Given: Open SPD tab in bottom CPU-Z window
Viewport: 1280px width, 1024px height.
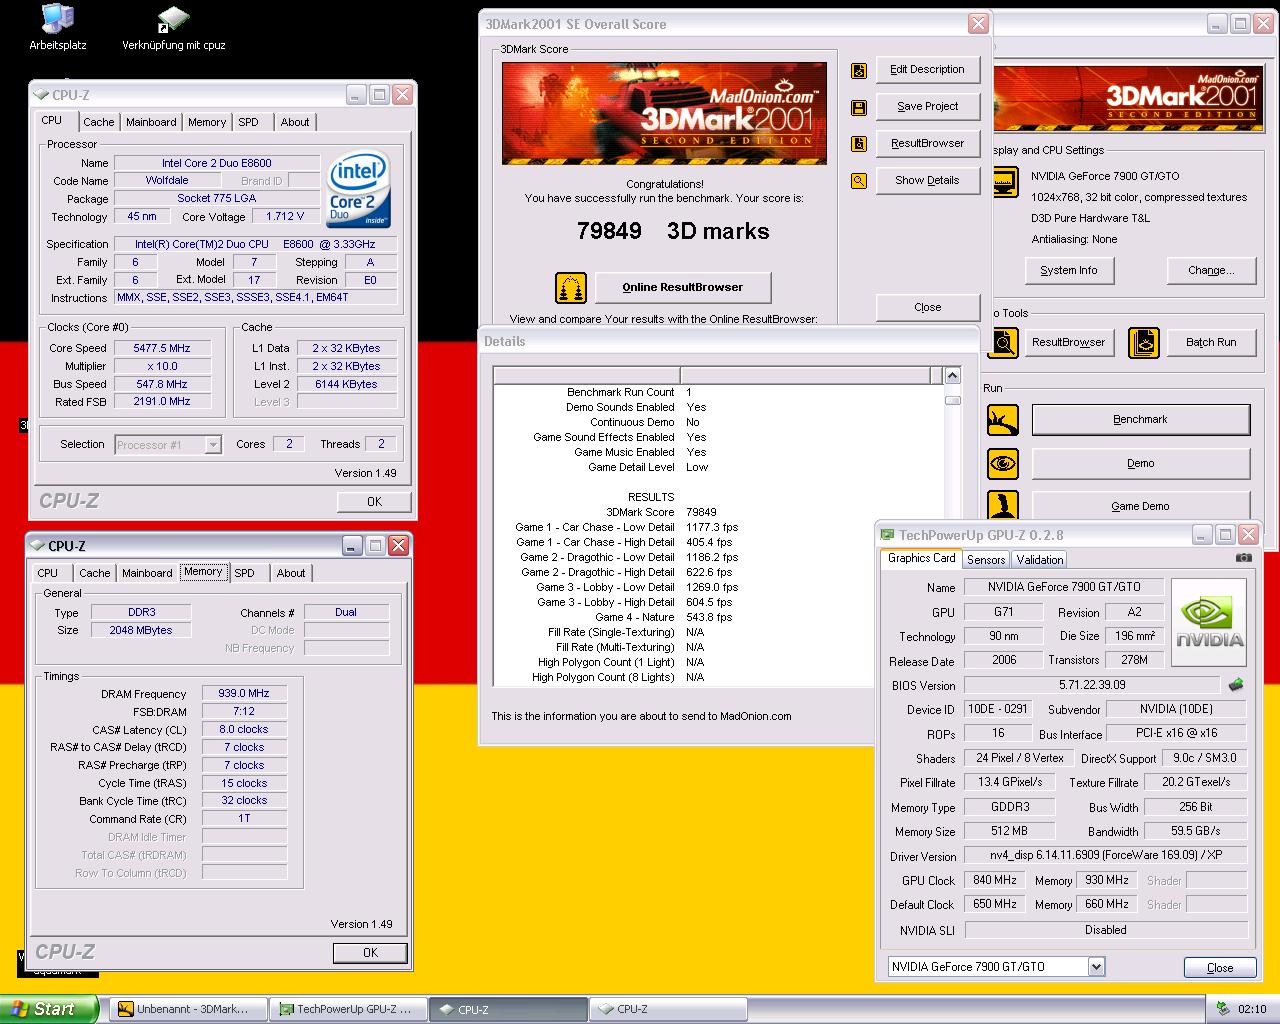Looking at the screenshot, I should coord(244,573).
